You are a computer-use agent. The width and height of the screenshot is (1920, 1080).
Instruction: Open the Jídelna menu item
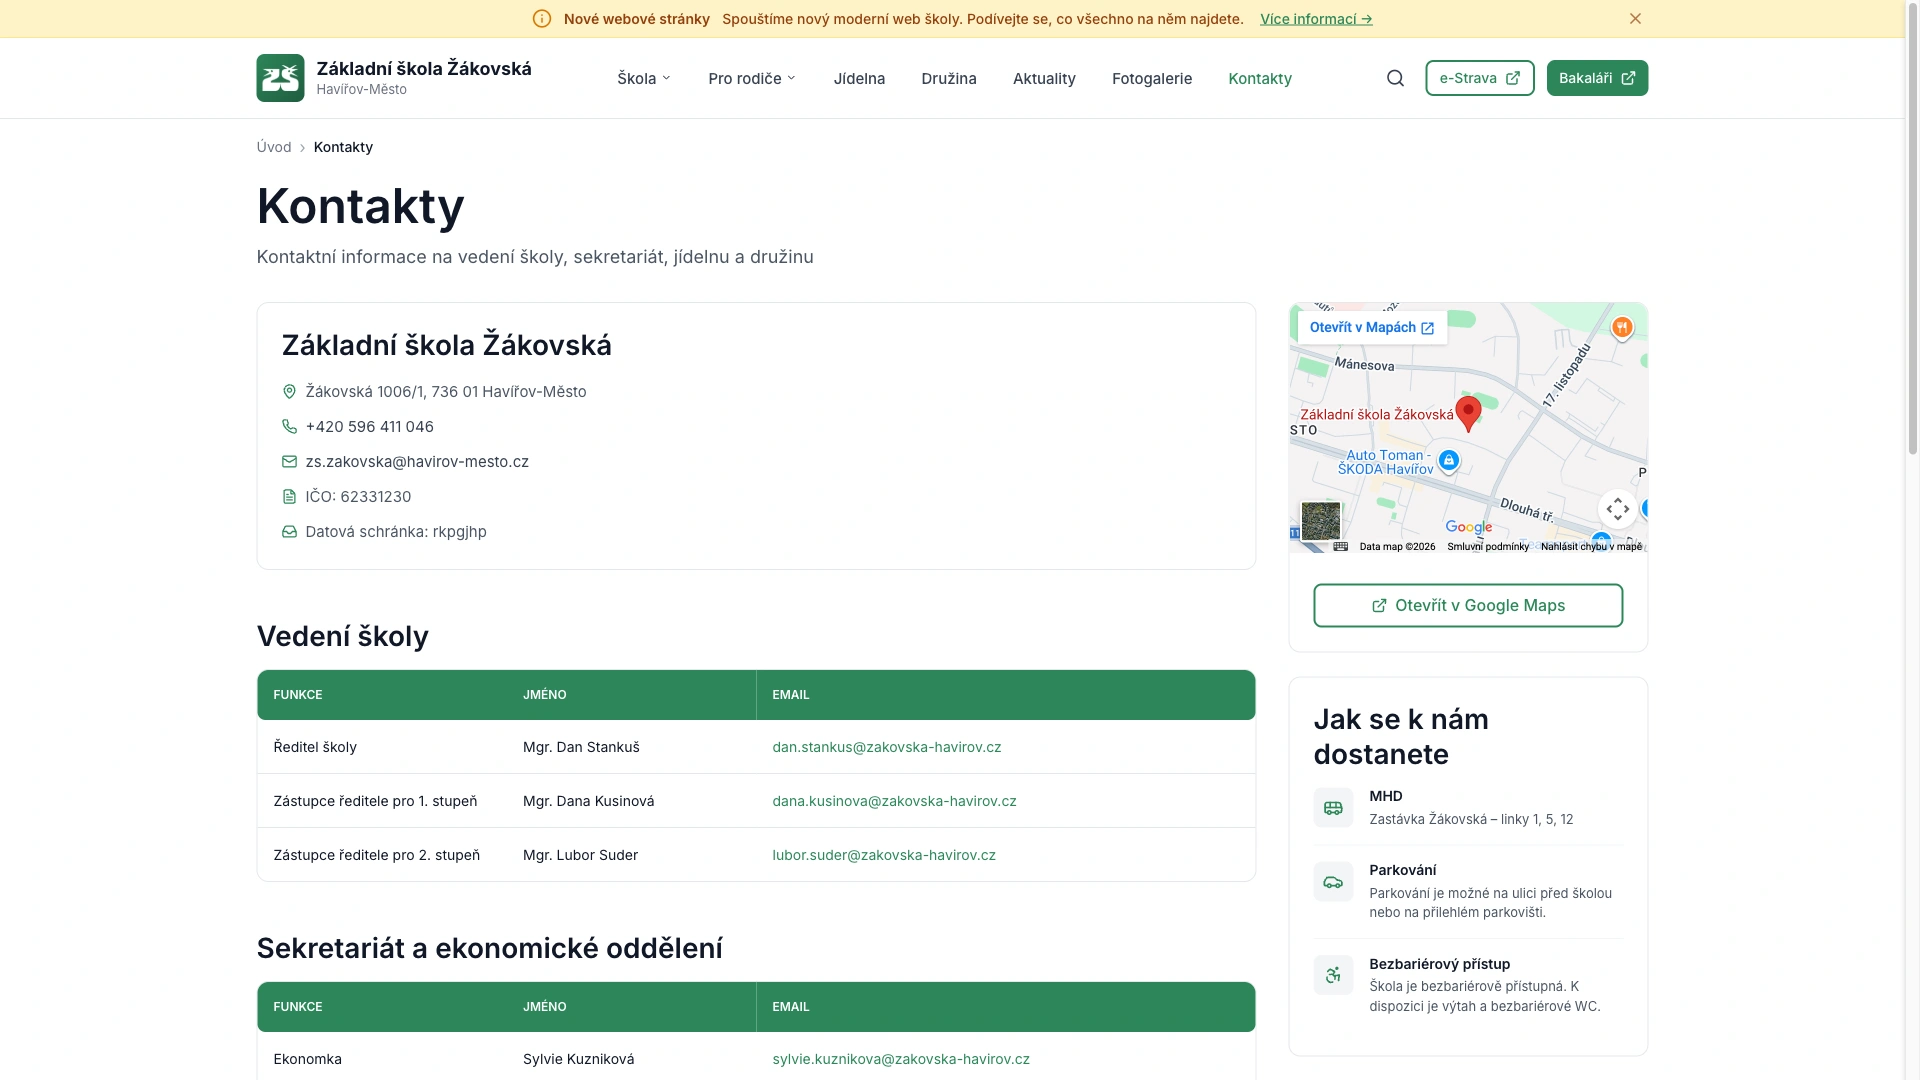coord(859,78)
